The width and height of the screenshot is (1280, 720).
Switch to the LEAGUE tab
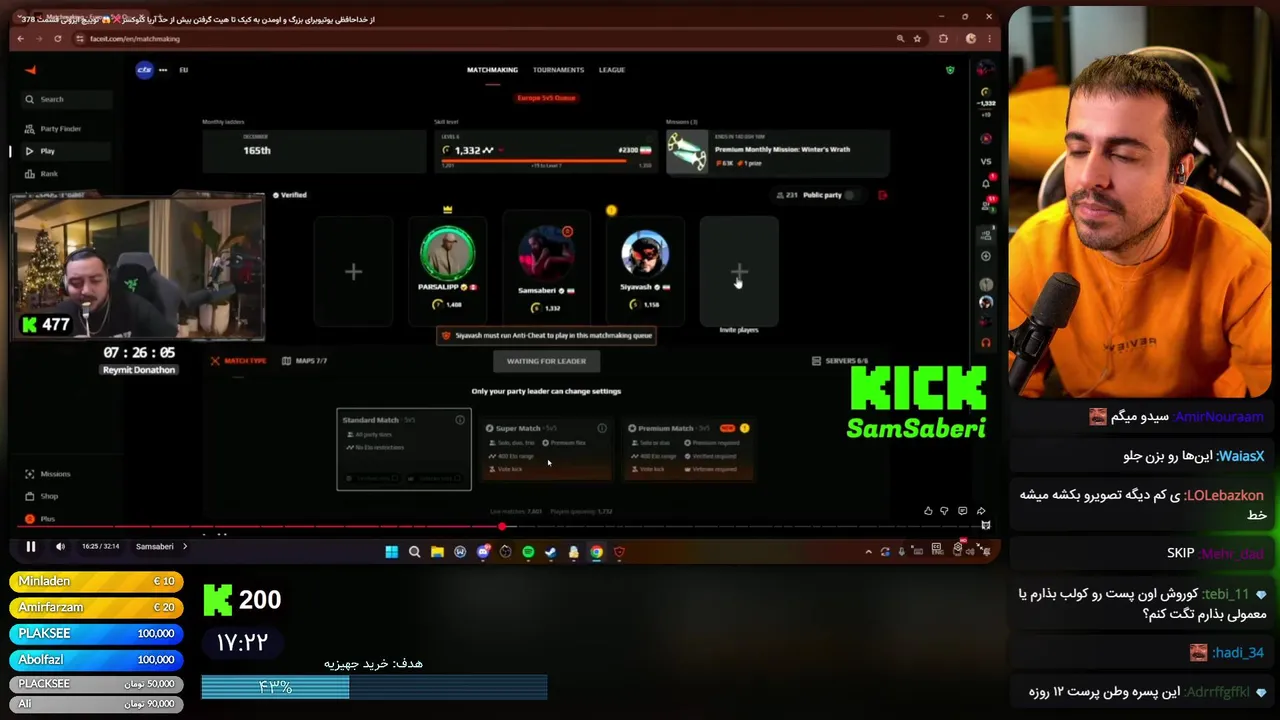coord(612,70)
